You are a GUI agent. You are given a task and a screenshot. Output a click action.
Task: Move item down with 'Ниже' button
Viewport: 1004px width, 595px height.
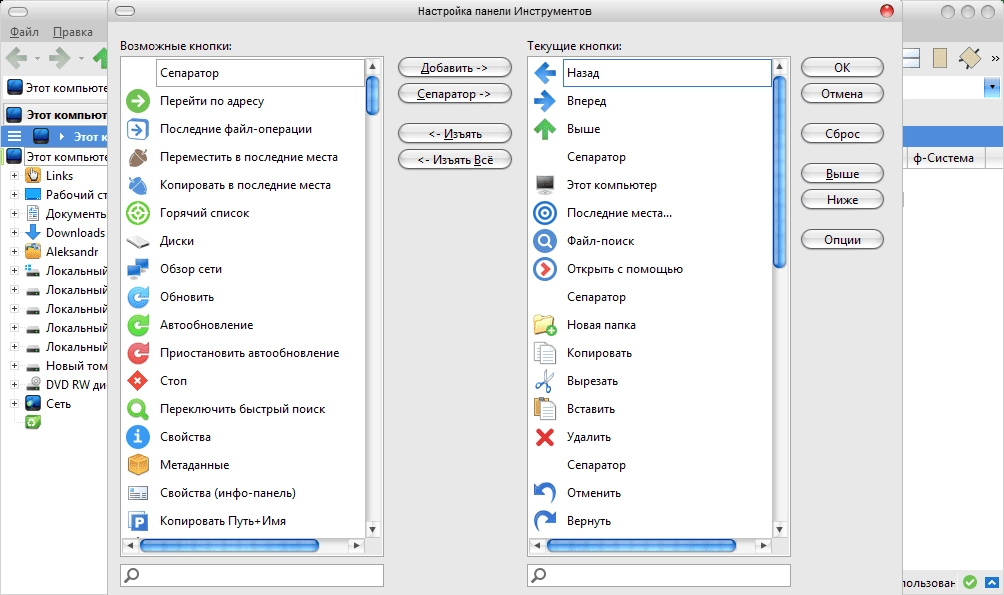842,200
